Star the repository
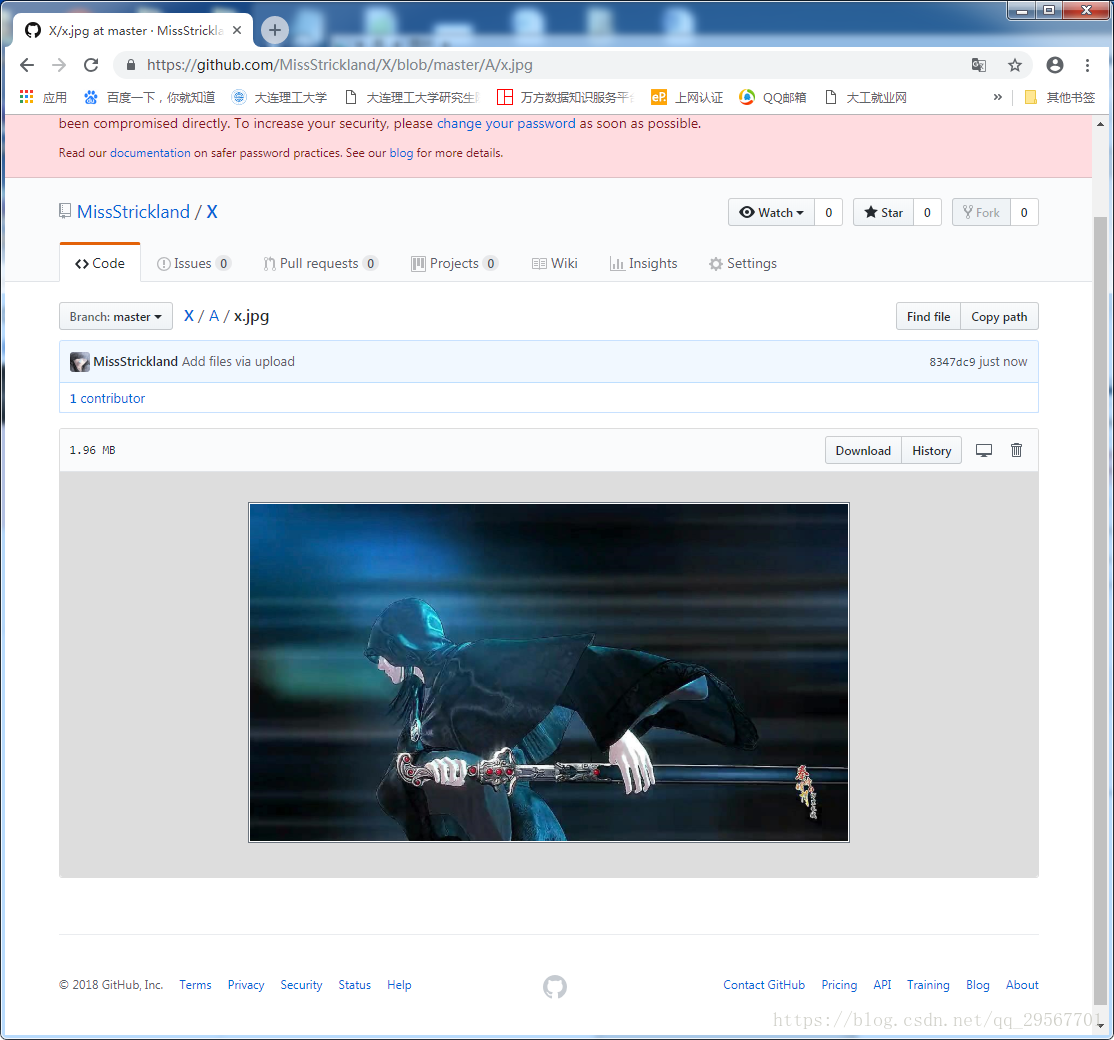The width and height of the screenshot is (1114, 1040). coord(883,212)
